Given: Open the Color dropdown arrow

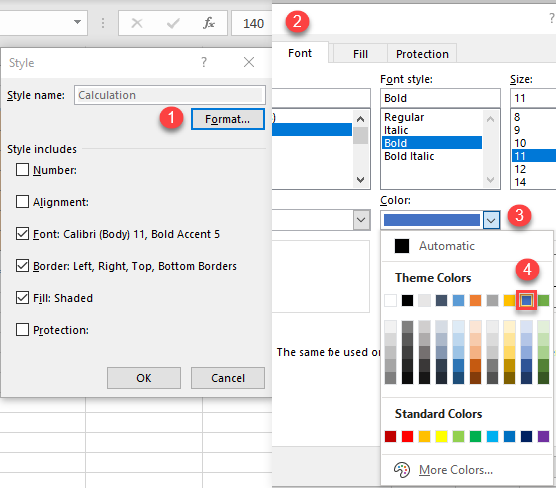Looking at the screenshot, I should [491, 220].
